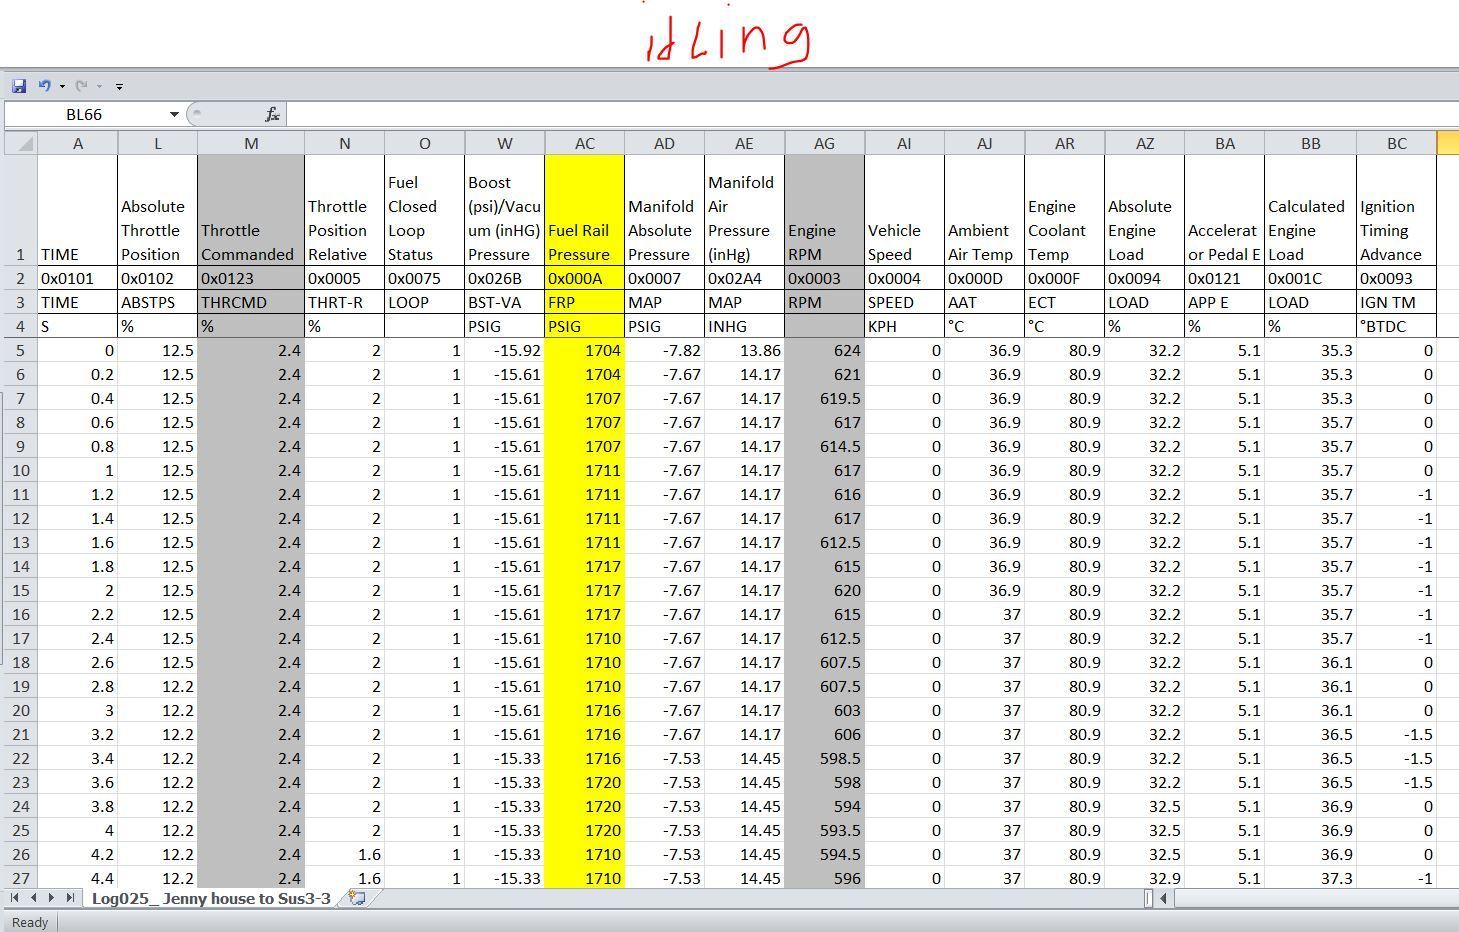
Task: Click the Insert Worksheet tab icon
Action: 357,898
